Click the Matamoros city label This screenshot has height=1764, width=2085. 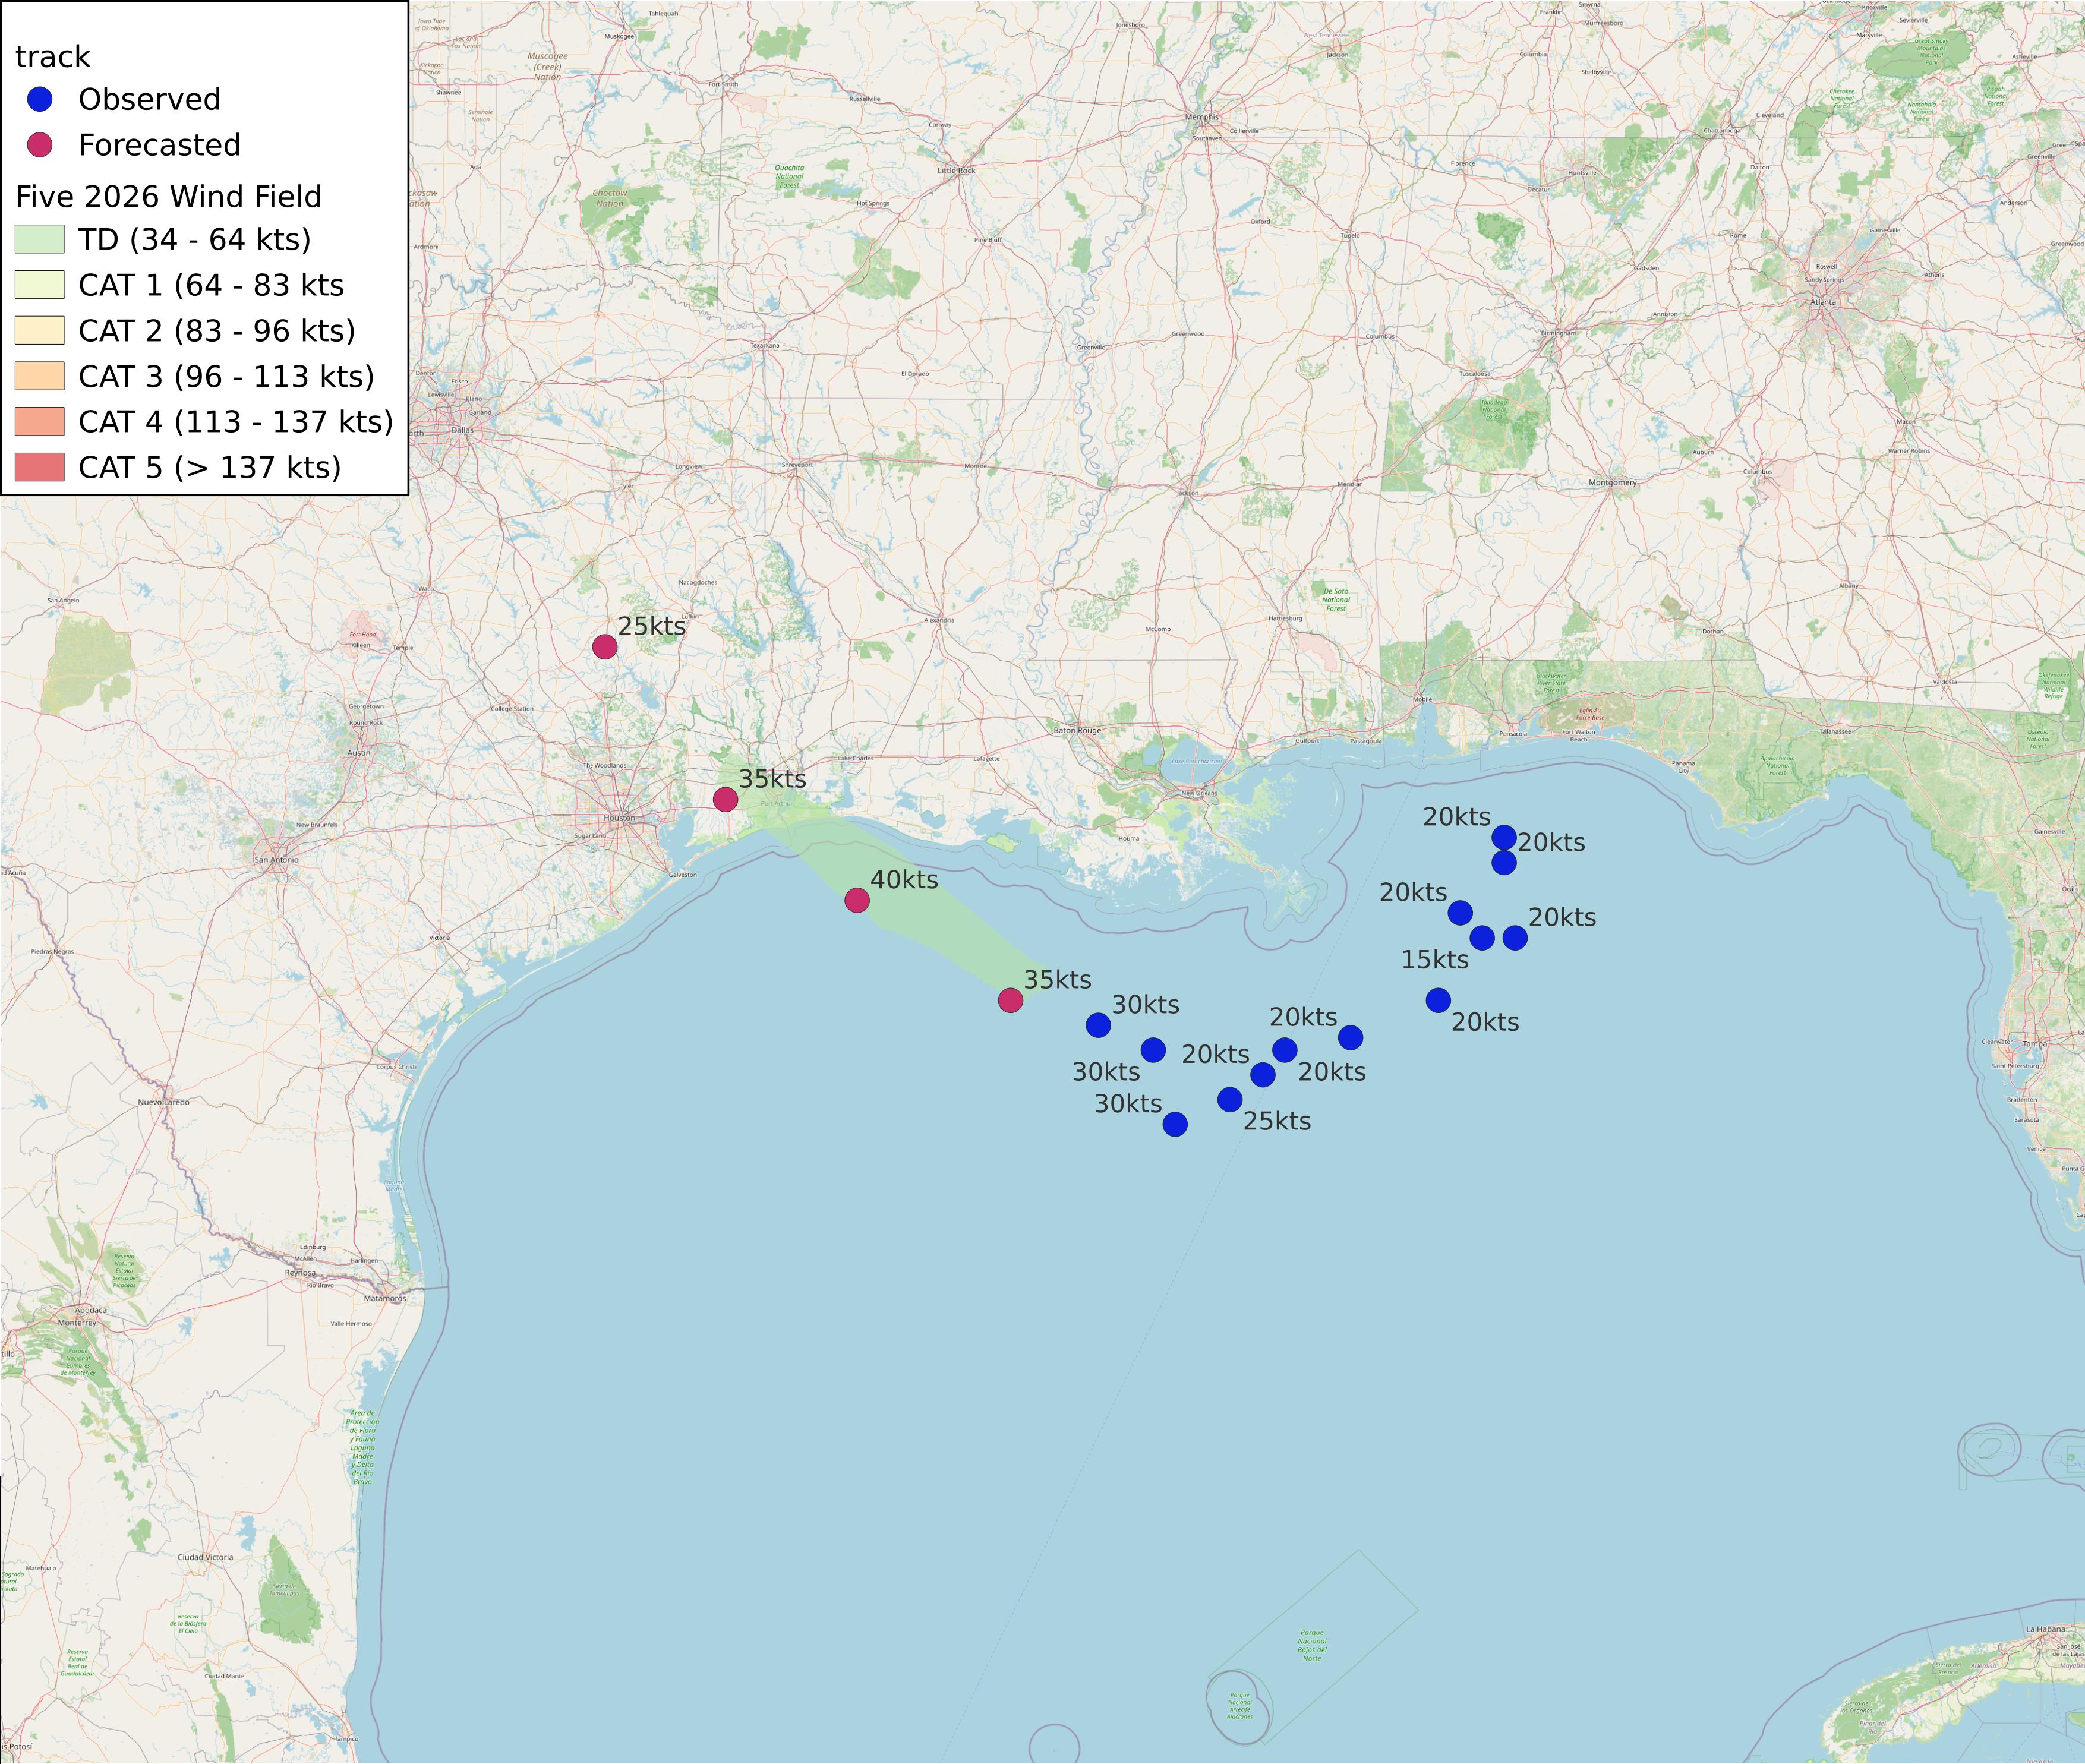(x=385, y=1298)
